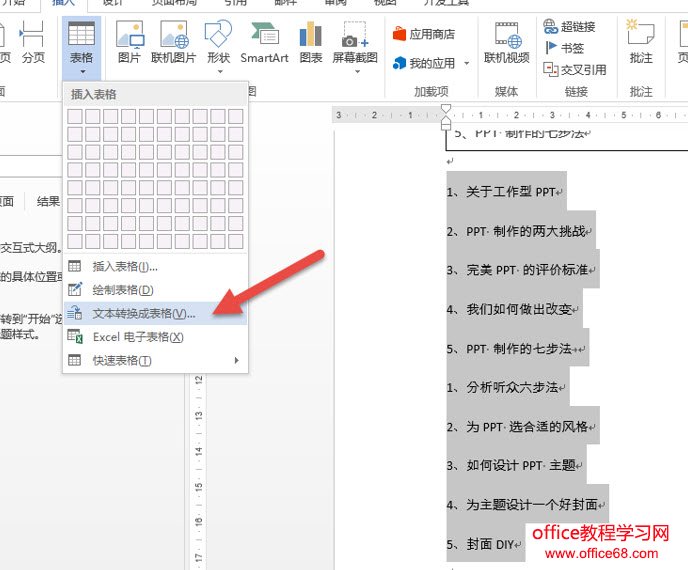Select 绘制表格(D) draw table
Screen dimensions: 688x570
[x=155, y=290]
